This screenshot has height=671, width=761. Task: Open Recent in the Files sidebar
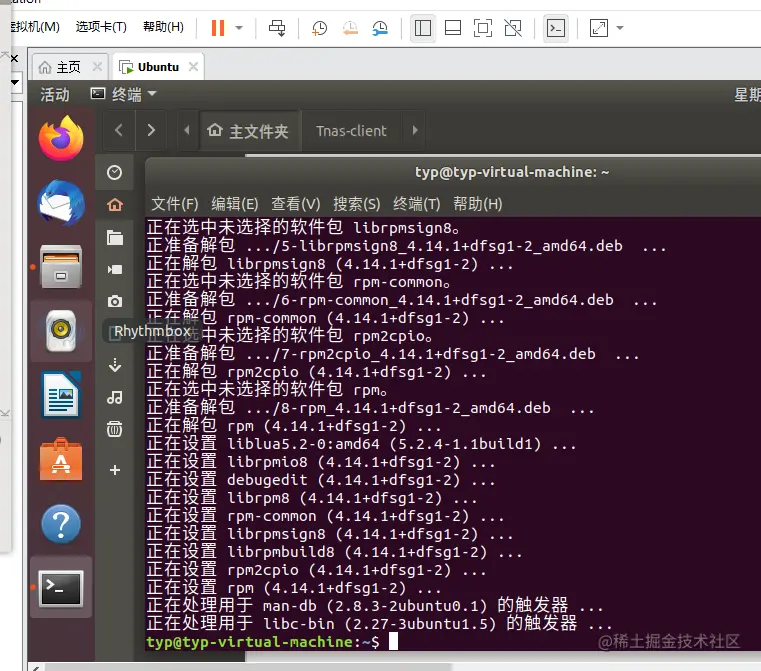[x=115, y=172]
